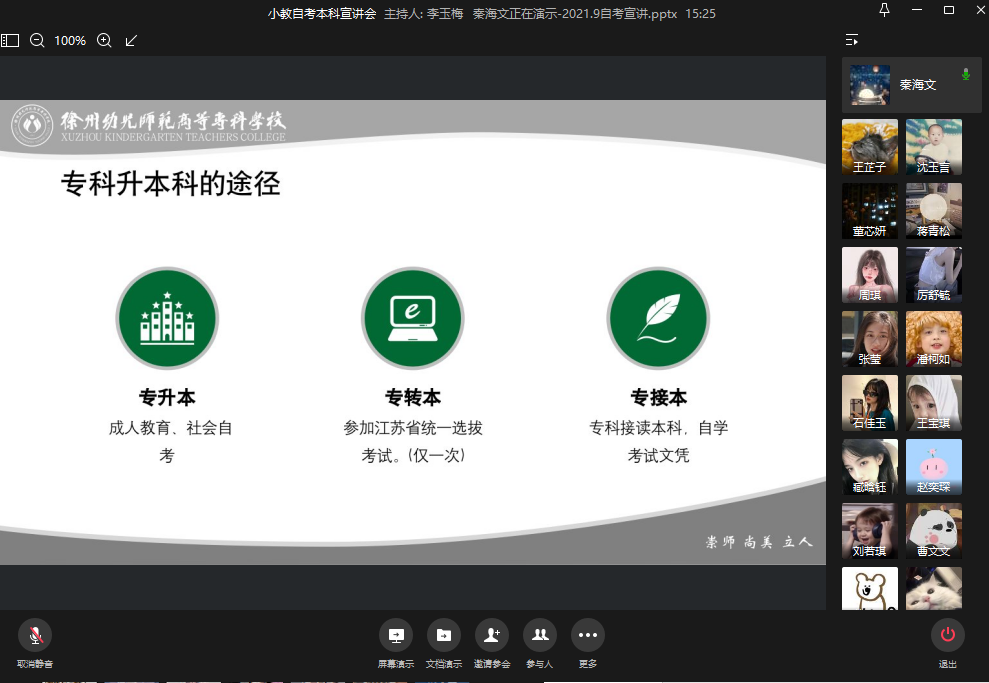
Task: Click participant 蒋青松's avatar
Action: click(x=933, y=211)
